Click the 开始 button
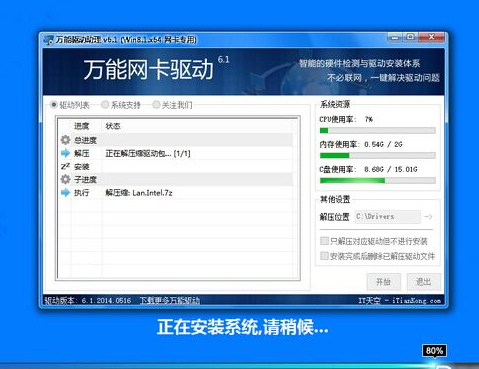 coord(383,282)
